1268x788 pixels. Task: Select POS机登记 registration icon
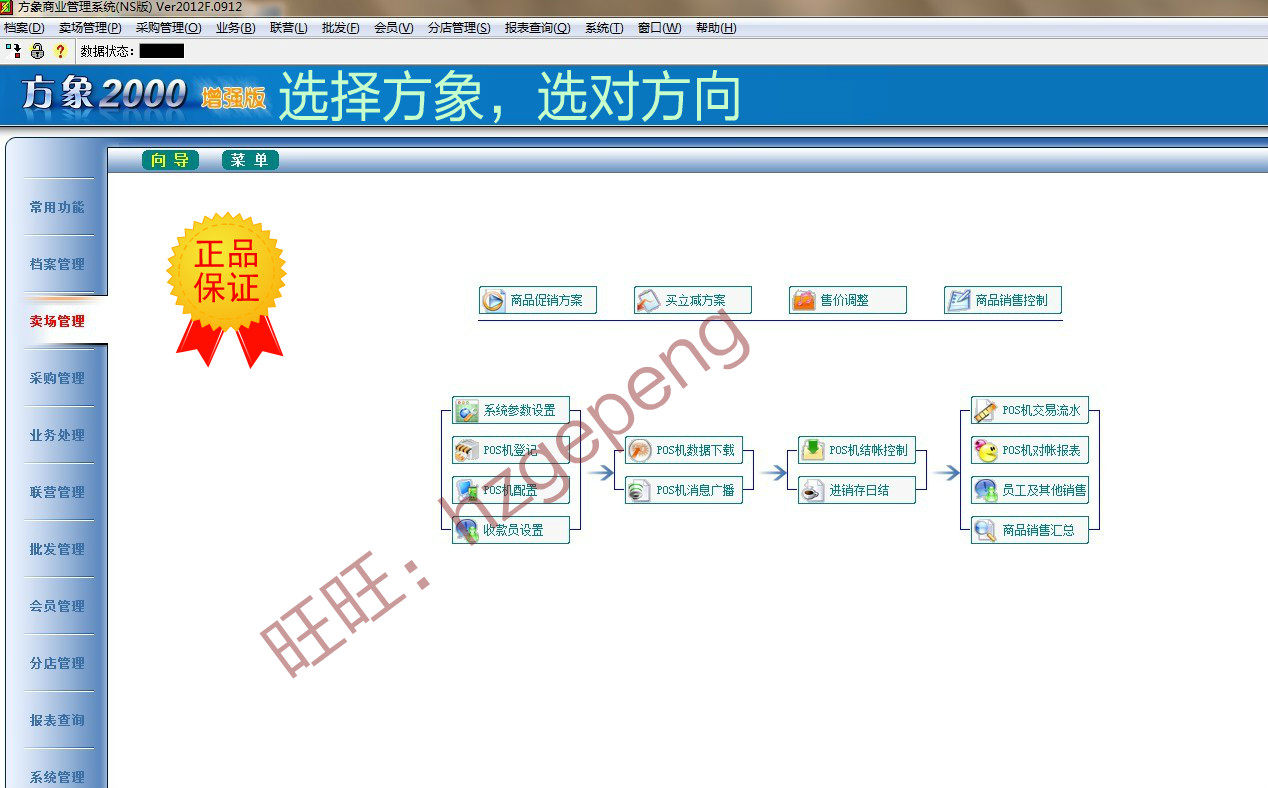pyautogui.click(x=466, y=450)
